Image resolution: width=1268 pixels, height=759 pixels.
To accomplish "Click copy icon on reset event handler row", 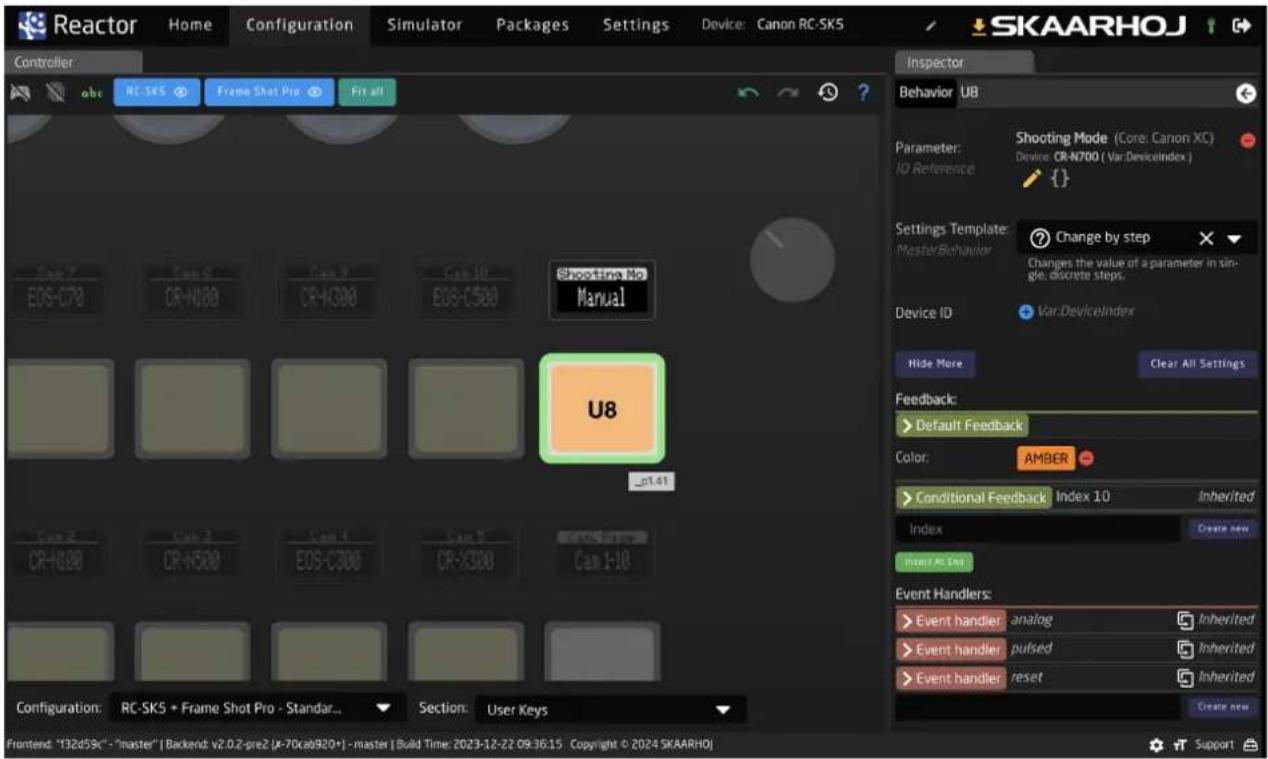I will pyautogui.click(x=1185, y=678).
